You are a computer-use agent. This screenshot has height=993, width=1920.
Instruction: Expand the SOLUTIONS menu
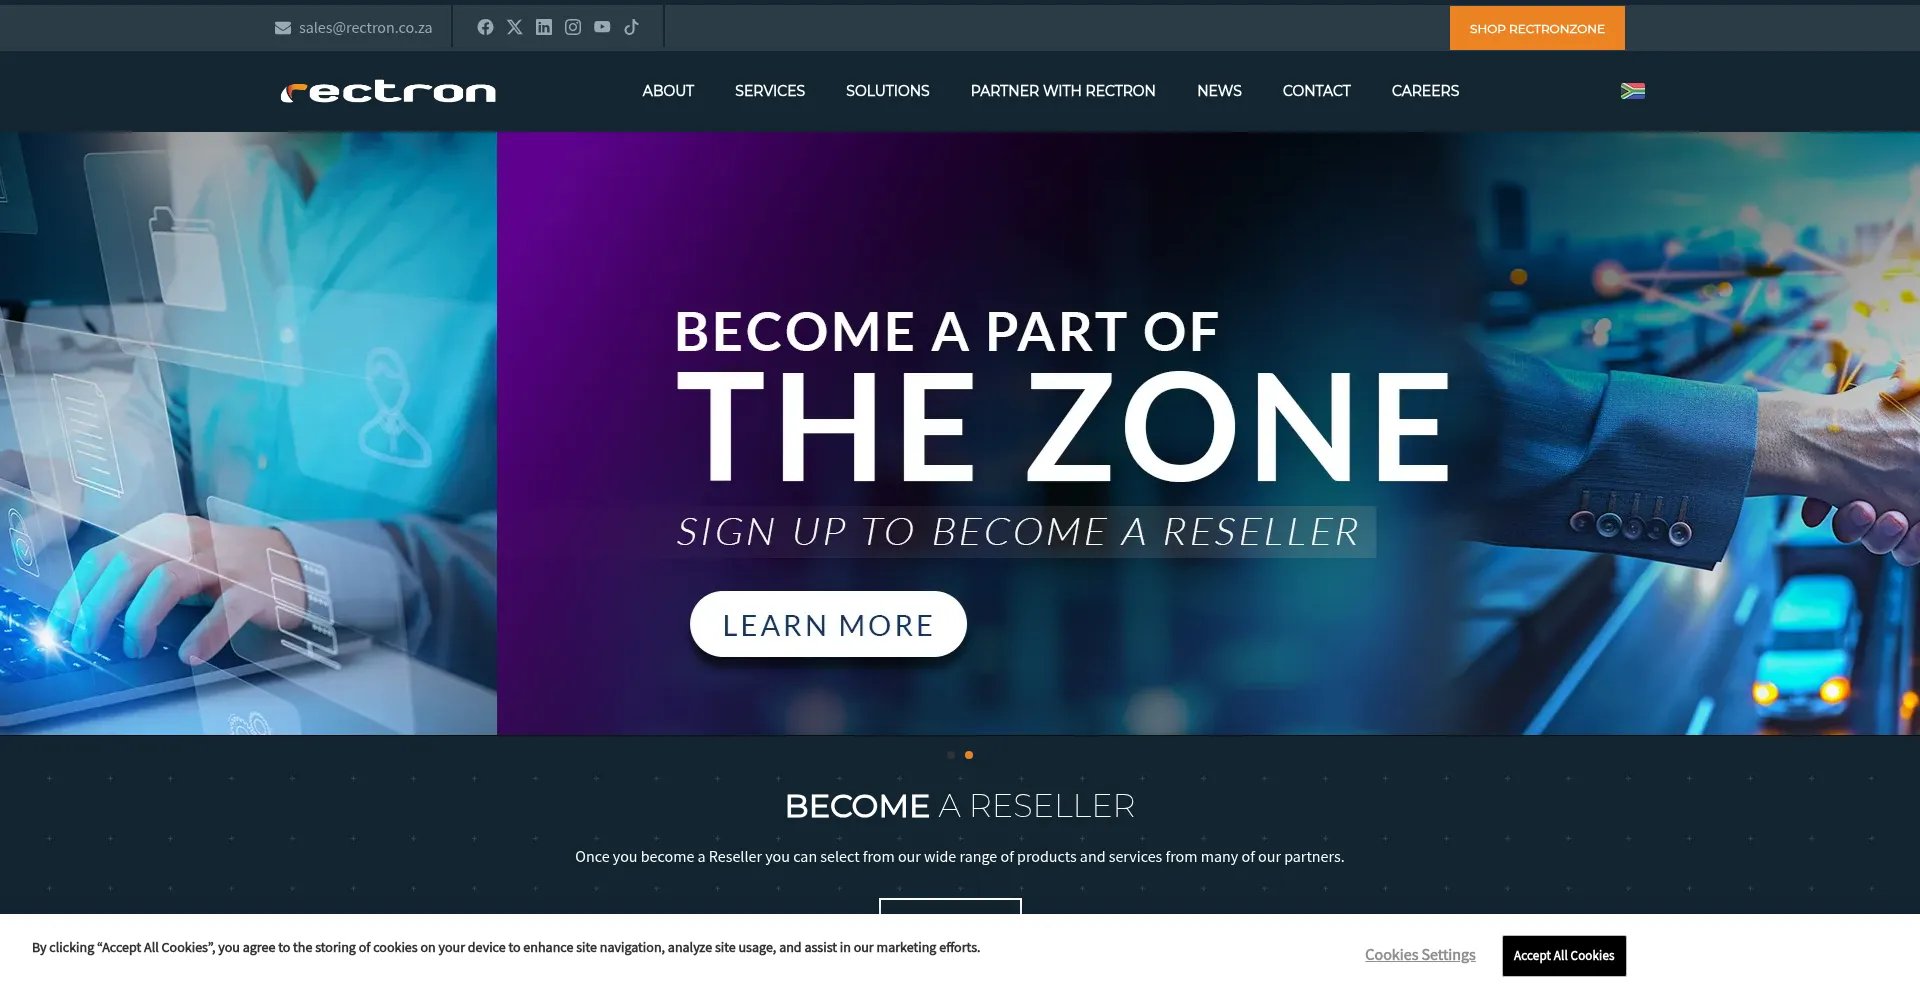[888, 91]
